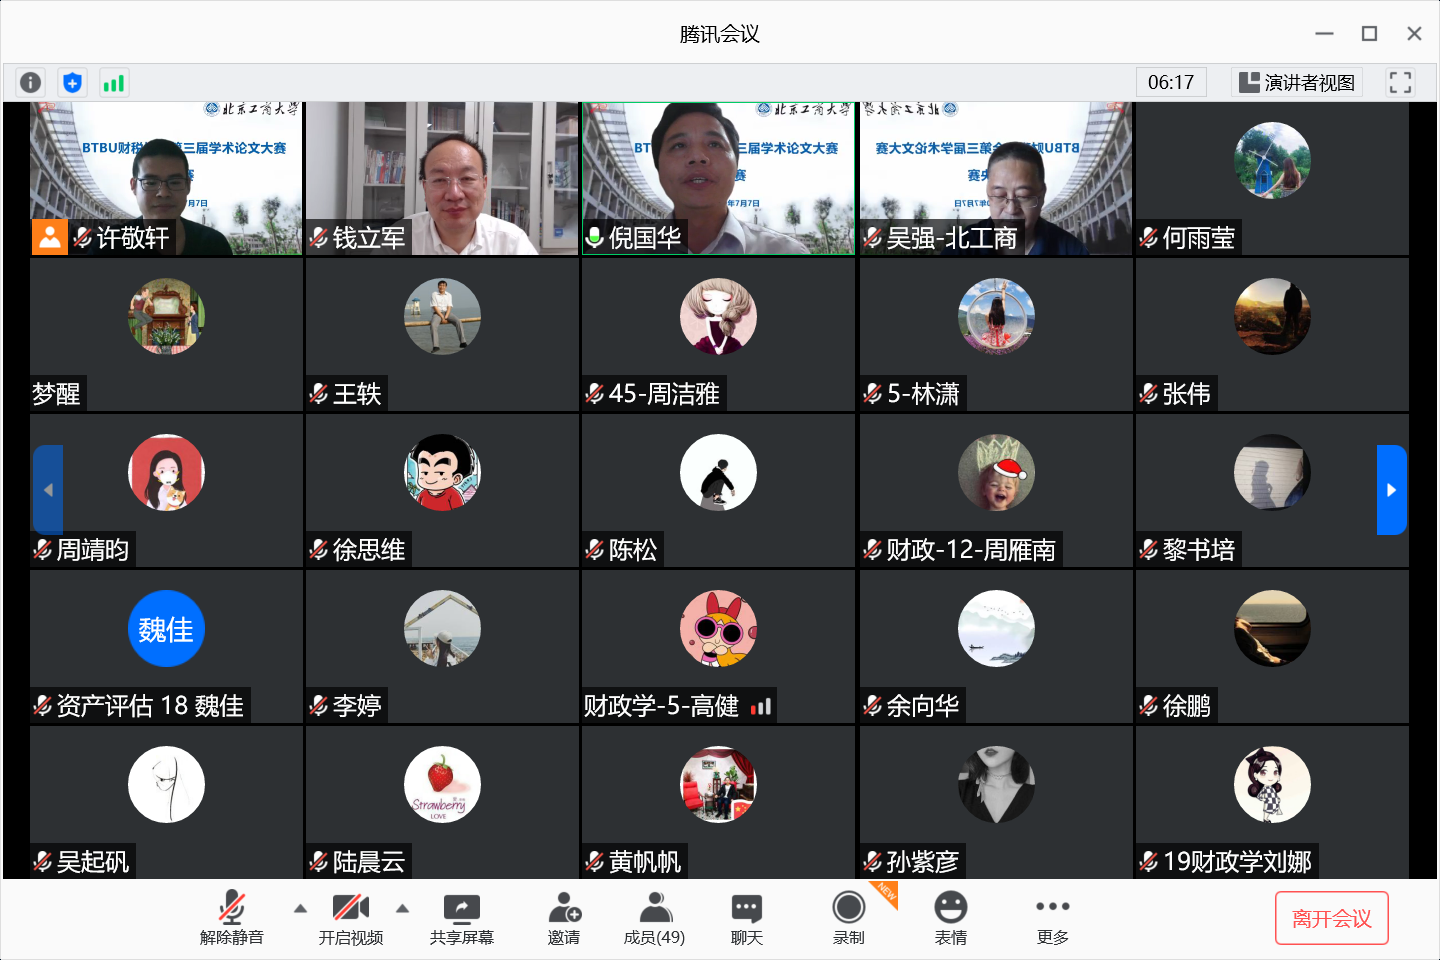The image size is (1440, 960).
Task: Turn on the video camera
Action: [351, 918]
